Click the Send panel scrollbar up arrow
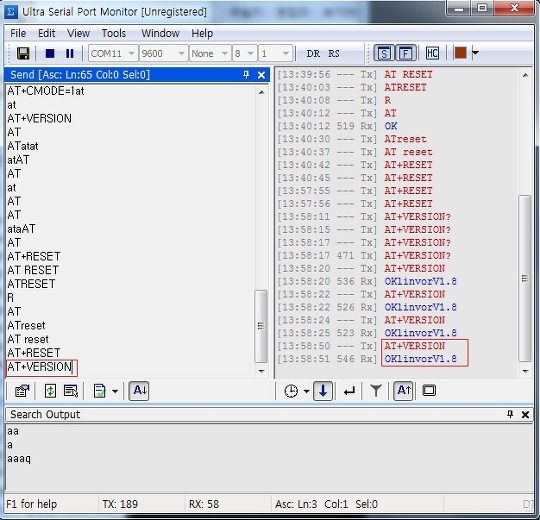Image resolution: width=540 pixels, height=520 pixels. pyautogui.click(x=261, y=92)
